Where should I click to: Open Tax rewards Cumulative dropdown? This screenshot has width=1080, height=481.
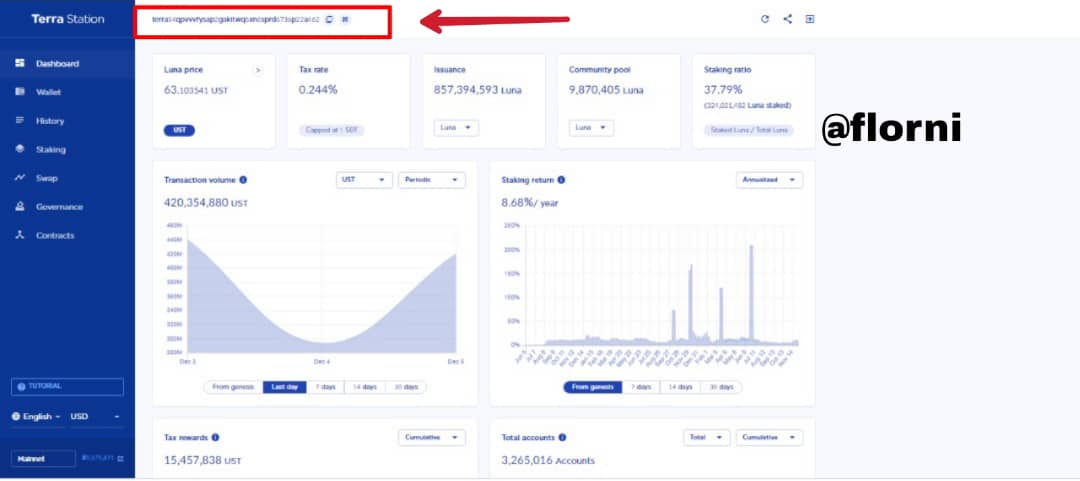pyautogui.click(x=432, y=438)
